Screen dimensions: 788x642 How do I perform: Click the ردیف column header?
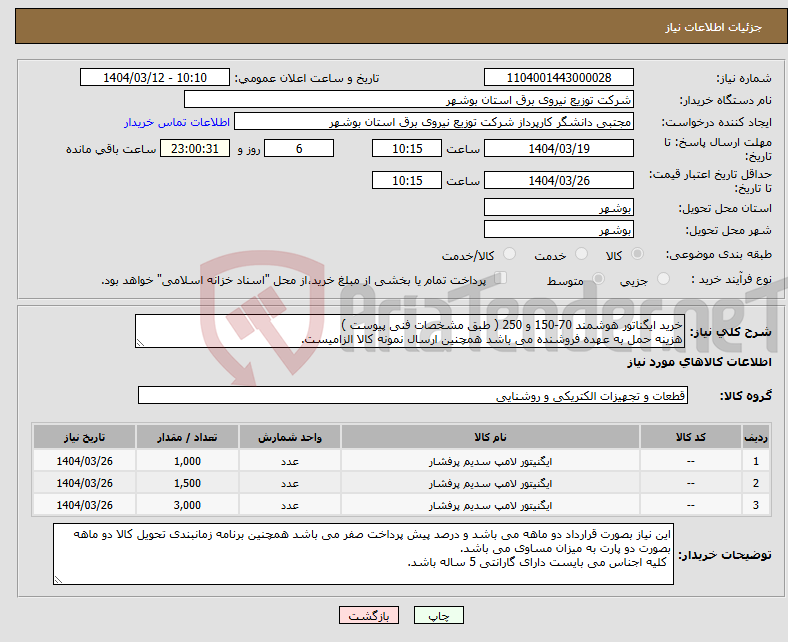click(755, 437)
